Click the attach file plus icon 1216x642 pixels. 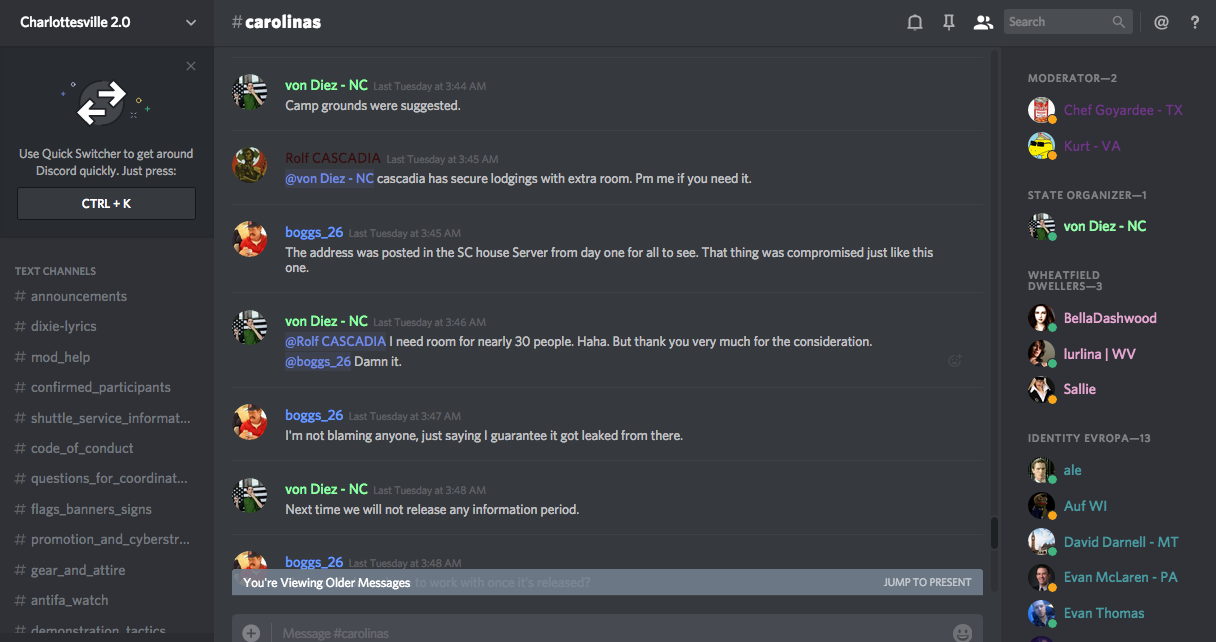(x=251, y=632)
